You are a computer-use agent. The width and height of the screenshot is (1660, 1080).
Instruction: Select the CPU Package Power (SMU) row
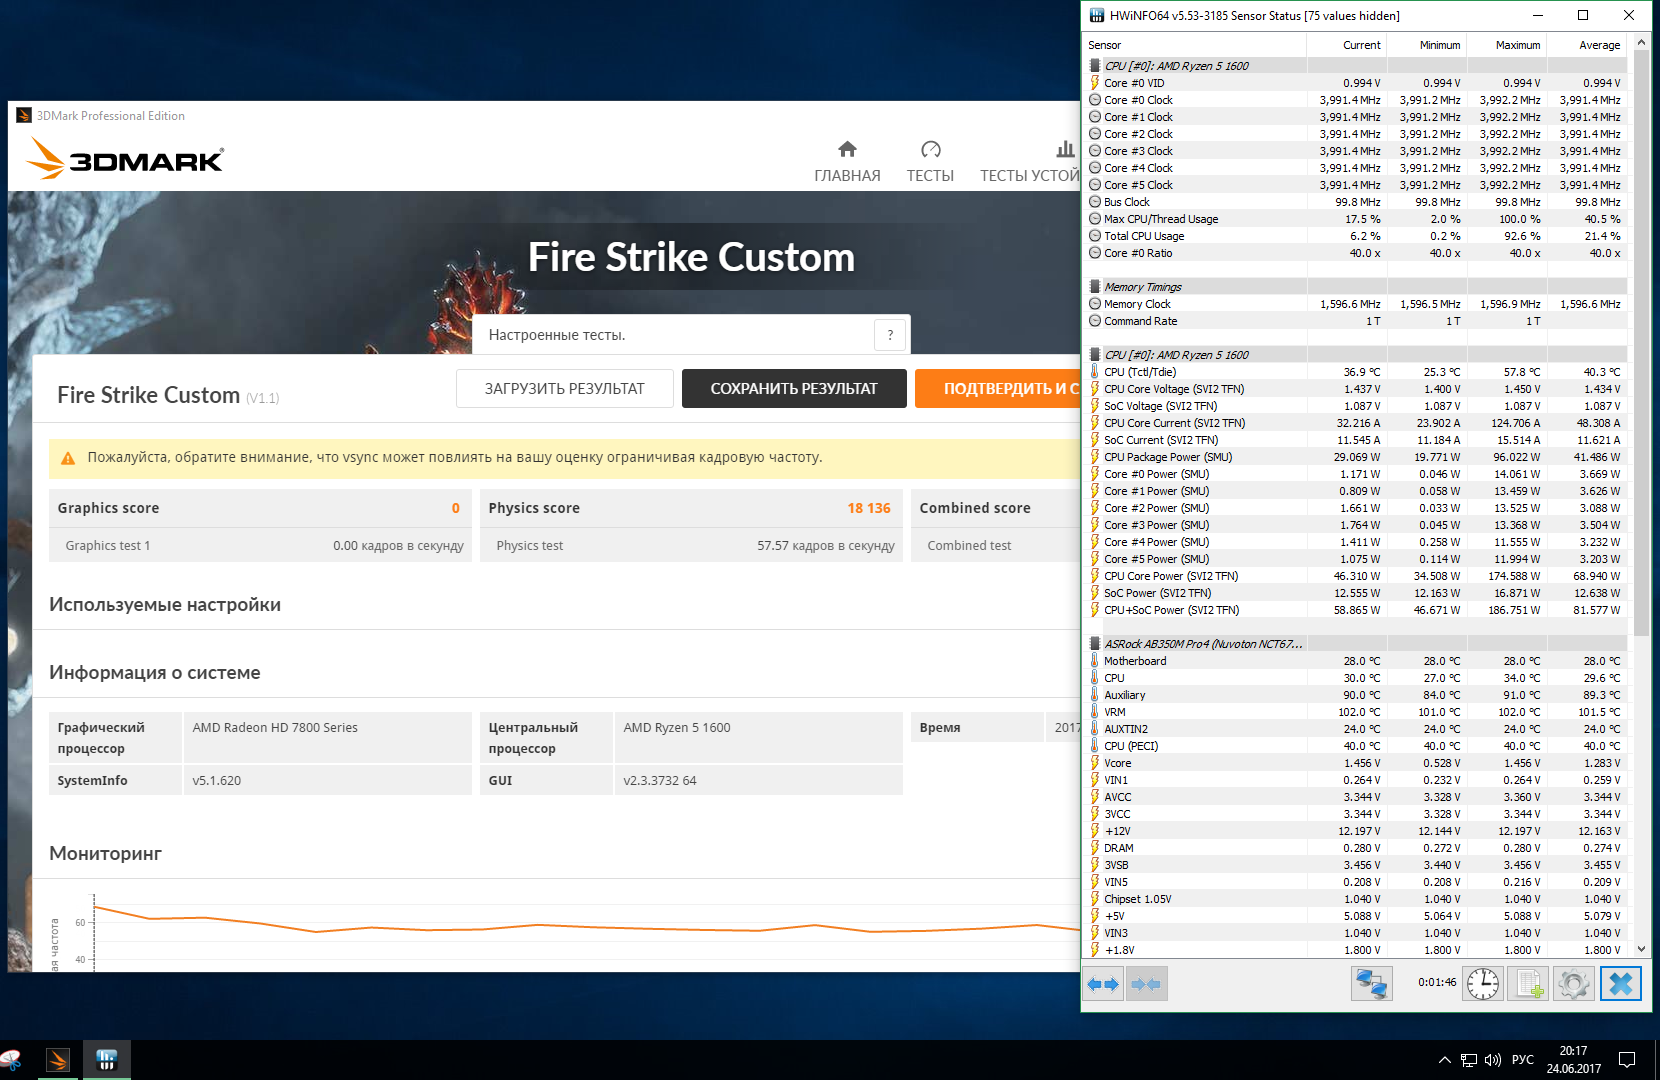coord(1357,457)
